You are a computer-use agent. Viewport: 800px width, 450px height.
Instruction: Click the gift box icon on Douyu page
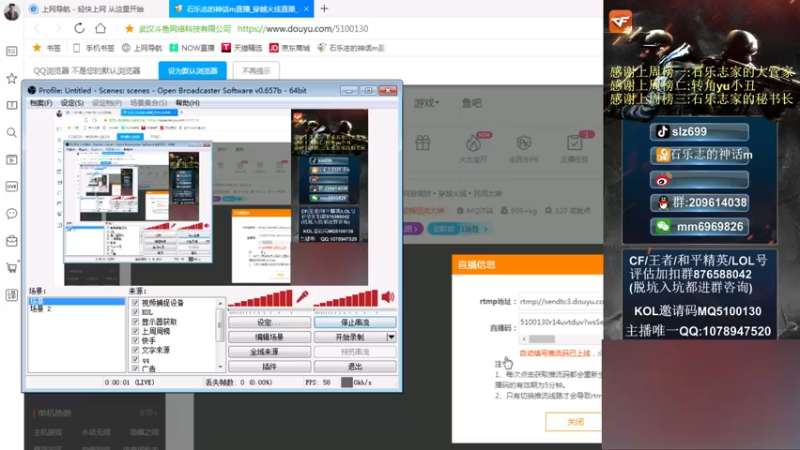(422, 143)
